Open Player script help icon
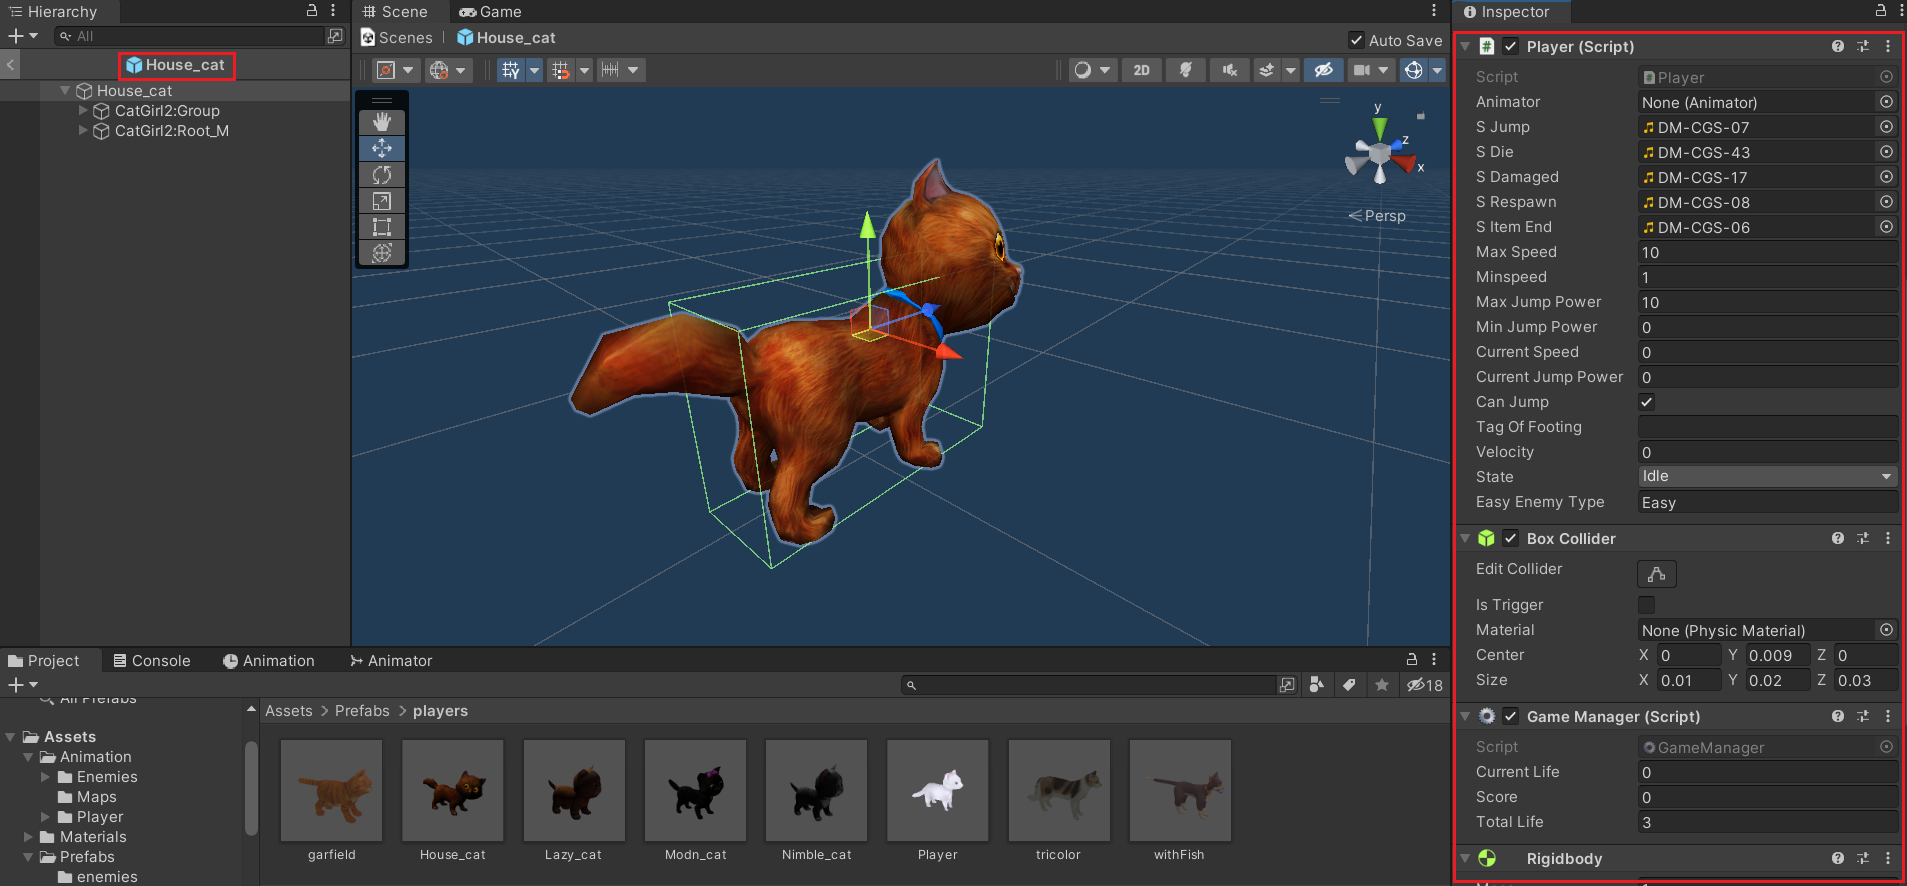The height and width of the screenshot is (886, 1907). point(1838,46)
